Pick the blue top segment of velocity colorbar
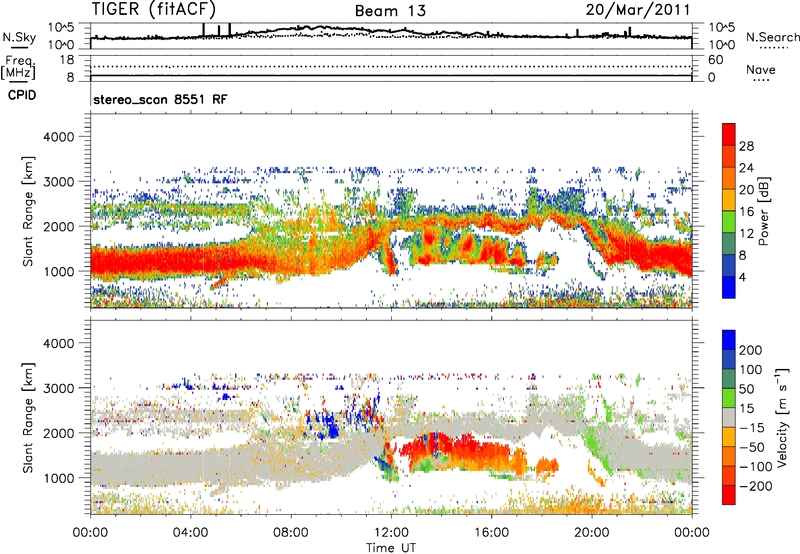The image size is (800, 554). click(729, 340)
